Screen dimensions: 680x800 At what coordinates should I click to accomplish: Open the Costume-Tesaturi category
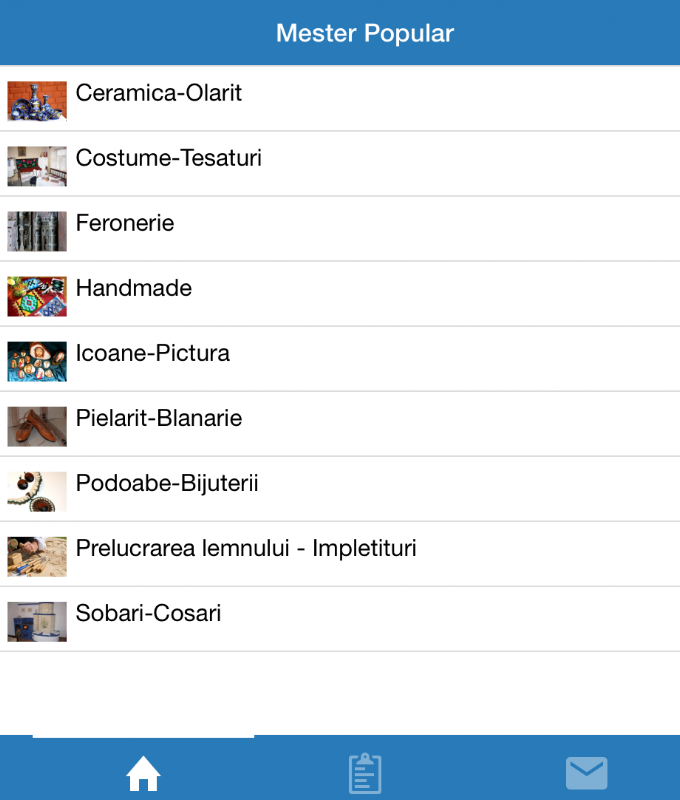[x=340, y=164]
